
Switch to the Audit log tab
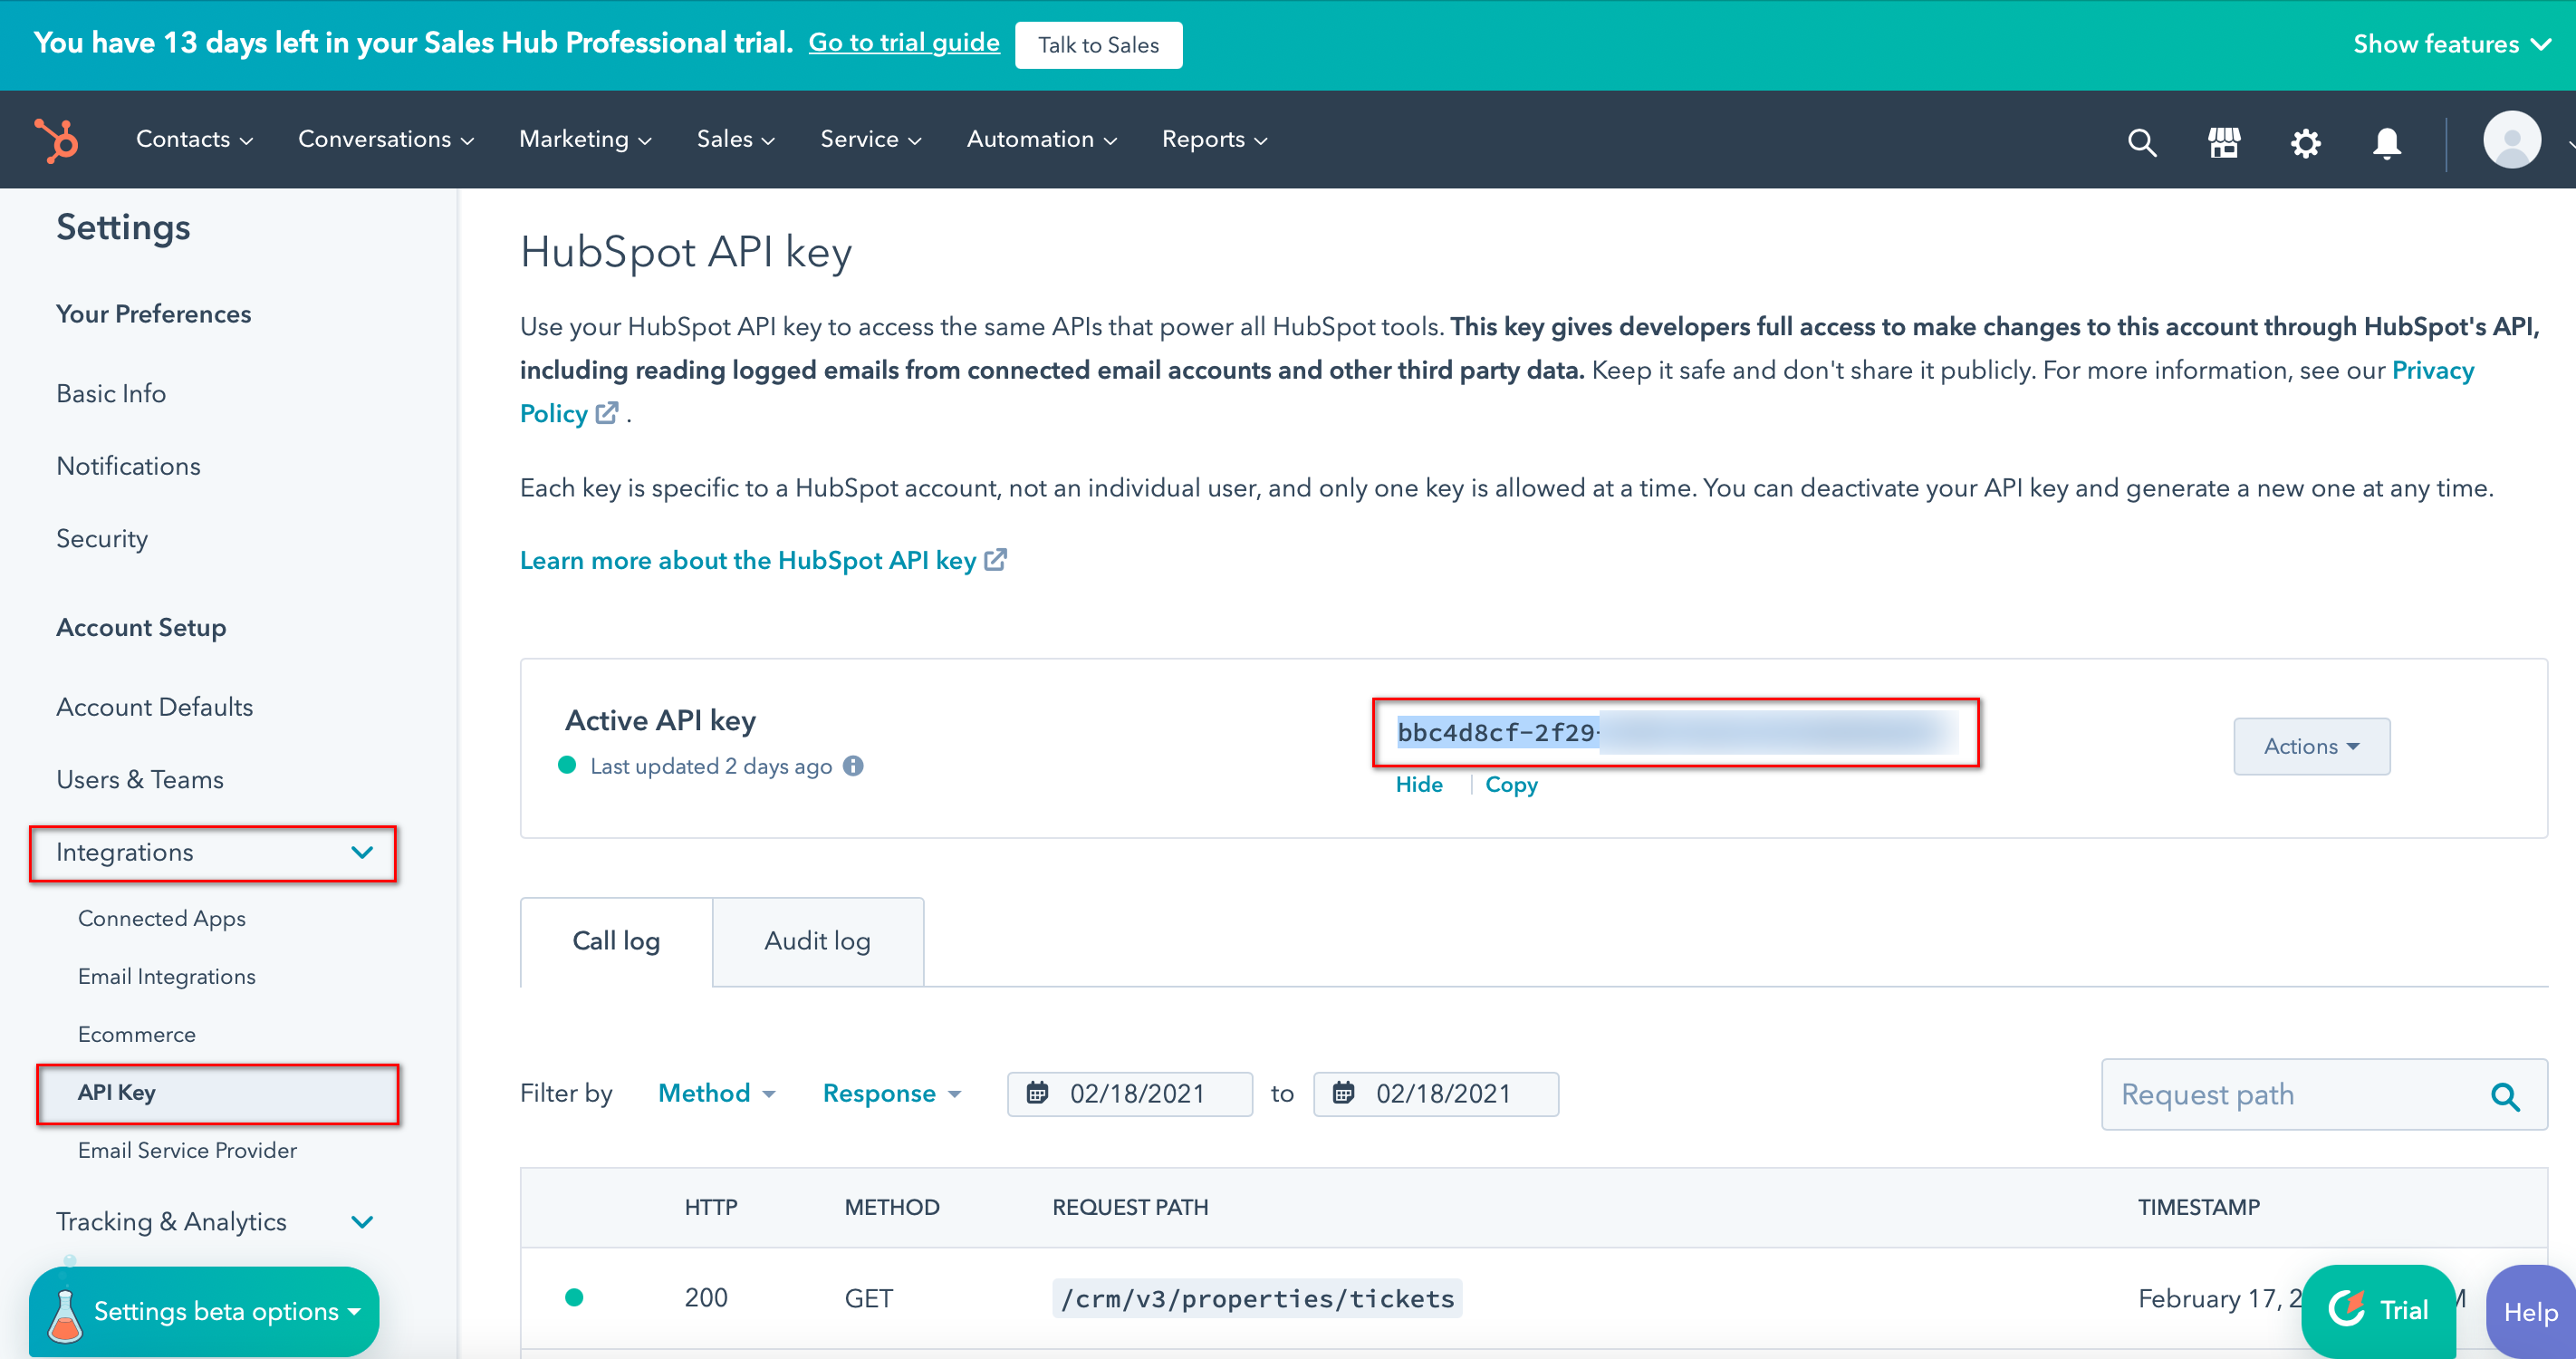coord(817,941)
